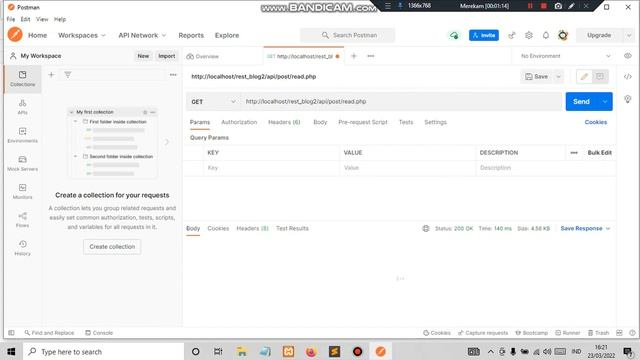Click the Search Postman field
Image resolution: width=640 pixels, height=360 pixels.
click(x=347, y=36)
